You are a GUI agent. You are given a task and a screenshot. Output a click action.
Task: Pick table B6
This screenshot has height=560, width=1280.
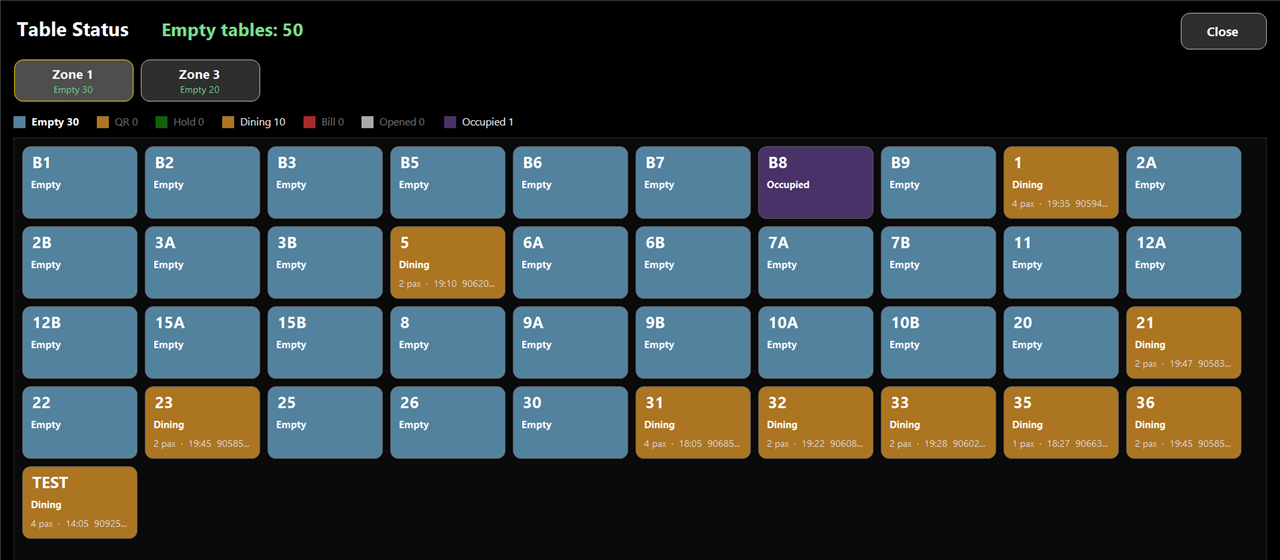570,182
